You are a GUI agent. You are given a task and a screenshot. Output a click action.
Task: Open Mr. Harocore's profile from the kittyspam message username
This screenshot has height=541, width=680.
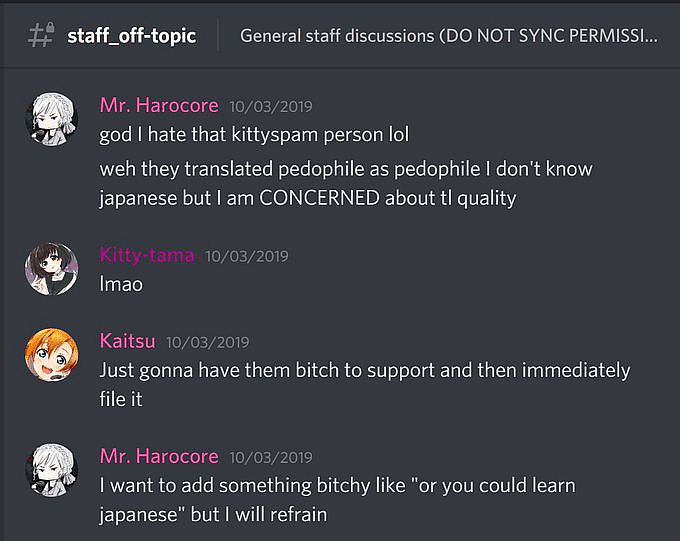(158, 105)
